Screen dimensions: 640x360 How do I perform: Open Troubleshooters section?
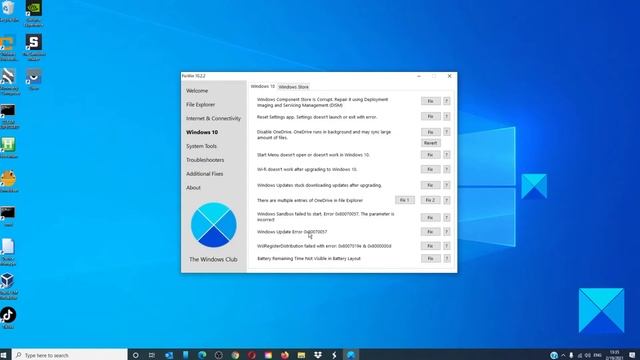click(205, 160)
